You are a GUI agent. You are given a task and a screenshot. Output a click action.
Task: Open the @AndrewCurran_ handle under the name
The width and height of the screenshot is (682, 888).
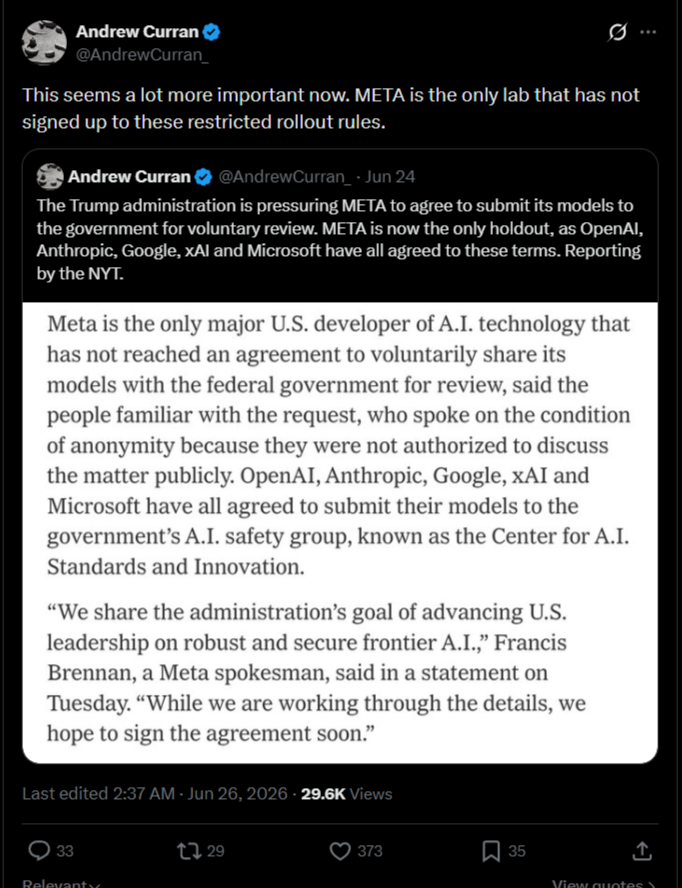pos(142,55)
